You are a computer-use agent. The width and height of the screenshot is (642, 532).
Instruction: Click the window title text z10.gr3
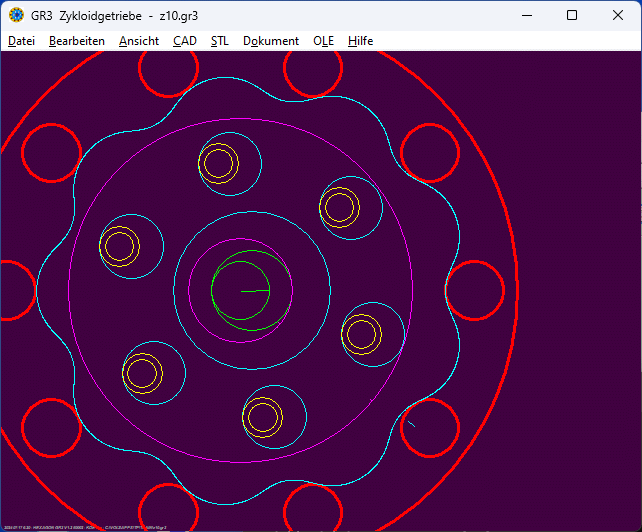(172, 15)
